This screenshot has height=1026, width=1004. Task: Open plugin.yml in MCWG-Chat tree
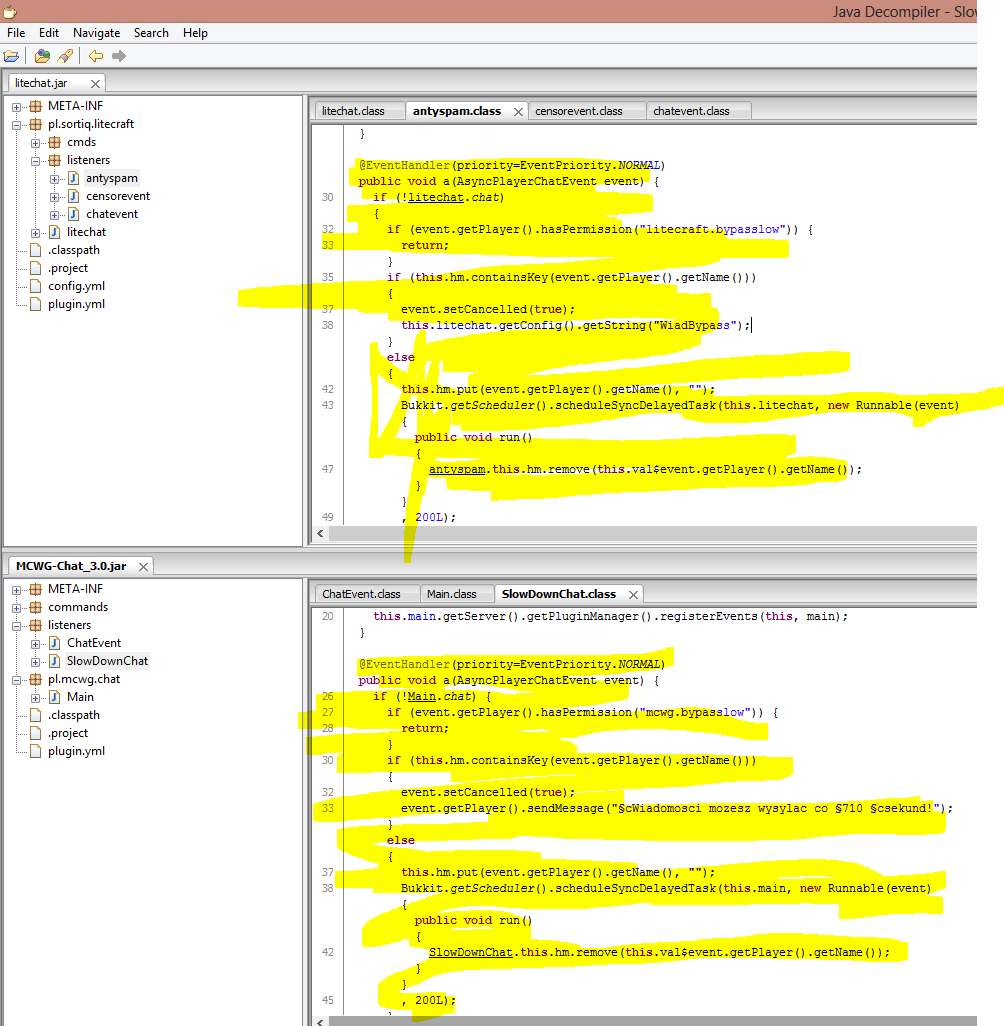tap(77, 751)
